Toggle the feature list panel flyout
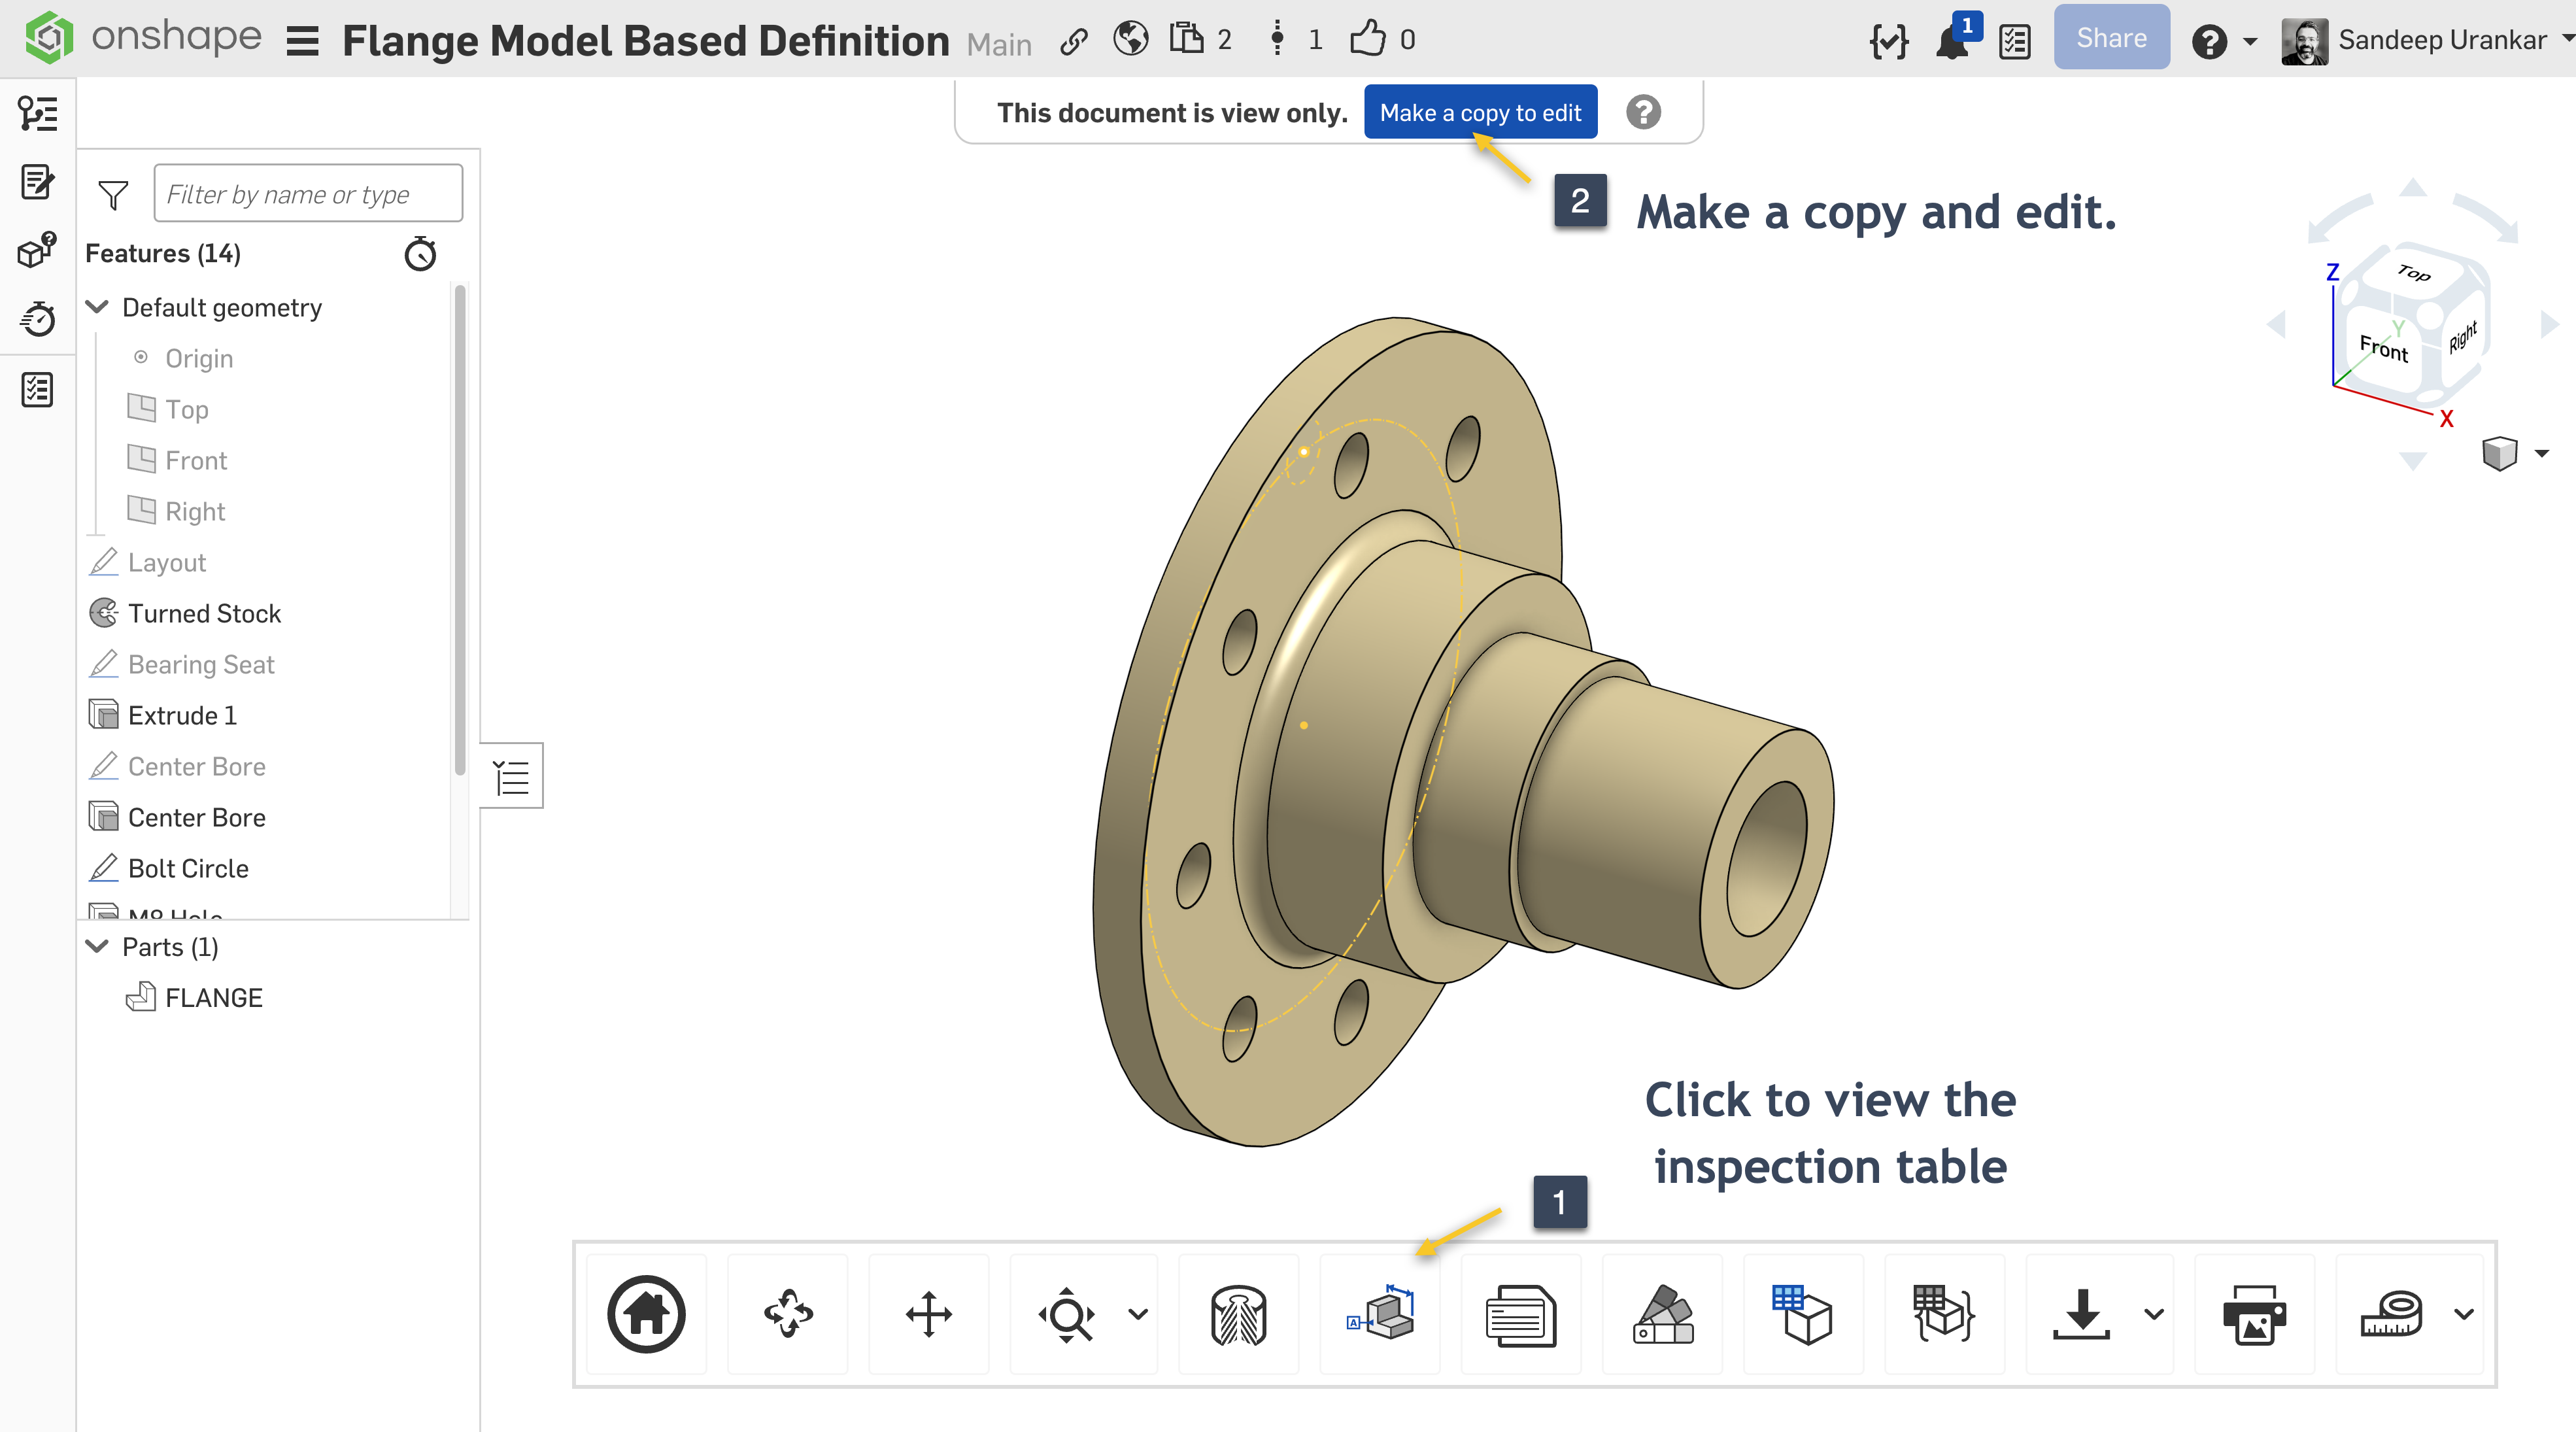 [x=511, y=776]
